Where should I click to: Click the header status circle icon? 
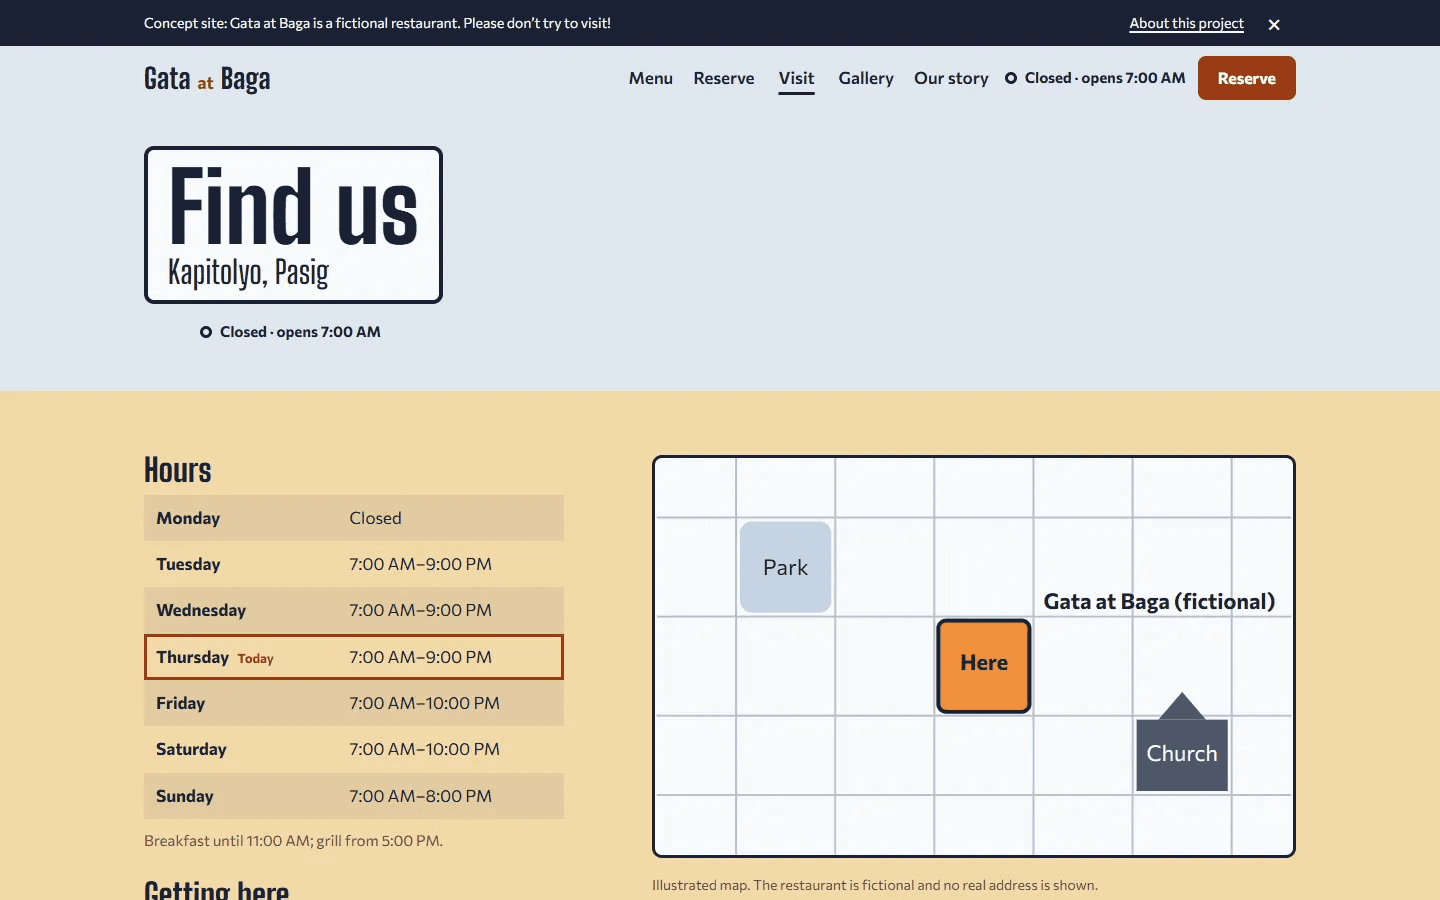[x=1011, y=78]
